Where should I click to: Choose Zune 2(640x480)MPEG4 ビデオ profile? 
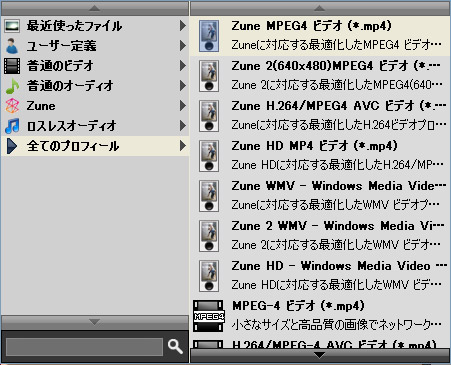(x=320, y=76)
